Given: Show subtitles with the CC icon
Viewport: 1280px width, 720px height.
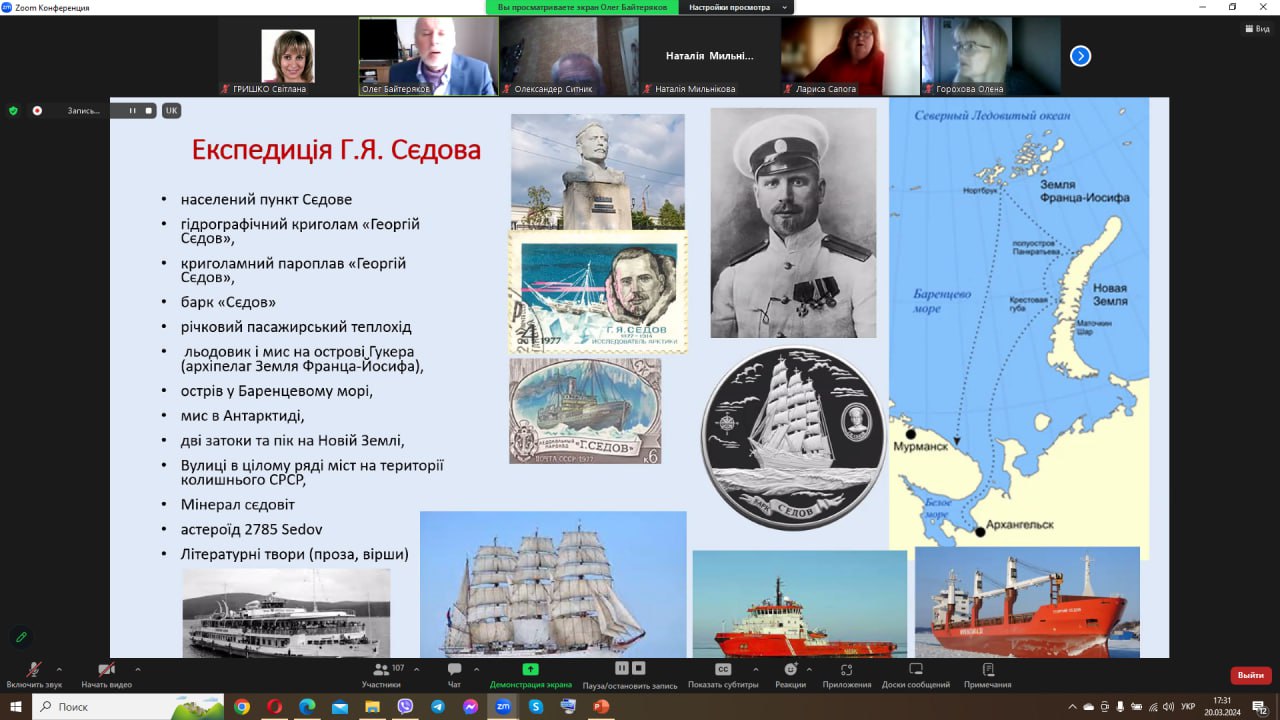Looking at the screenshot, I should click(x=723, y=669).
